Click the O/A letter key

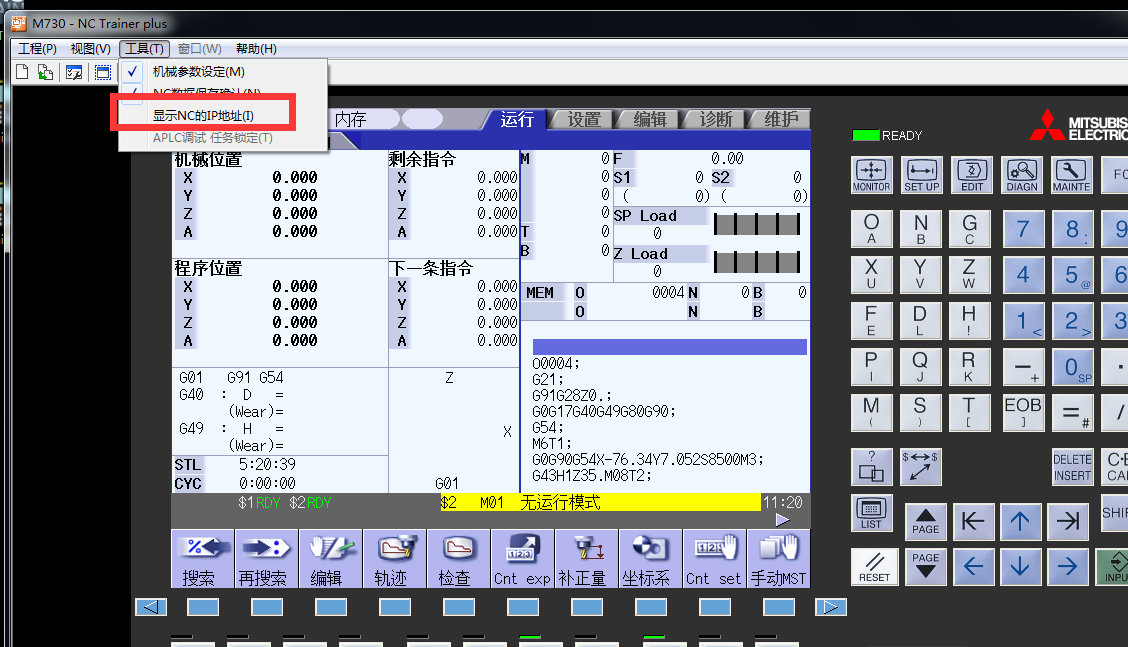coord(871,229)
